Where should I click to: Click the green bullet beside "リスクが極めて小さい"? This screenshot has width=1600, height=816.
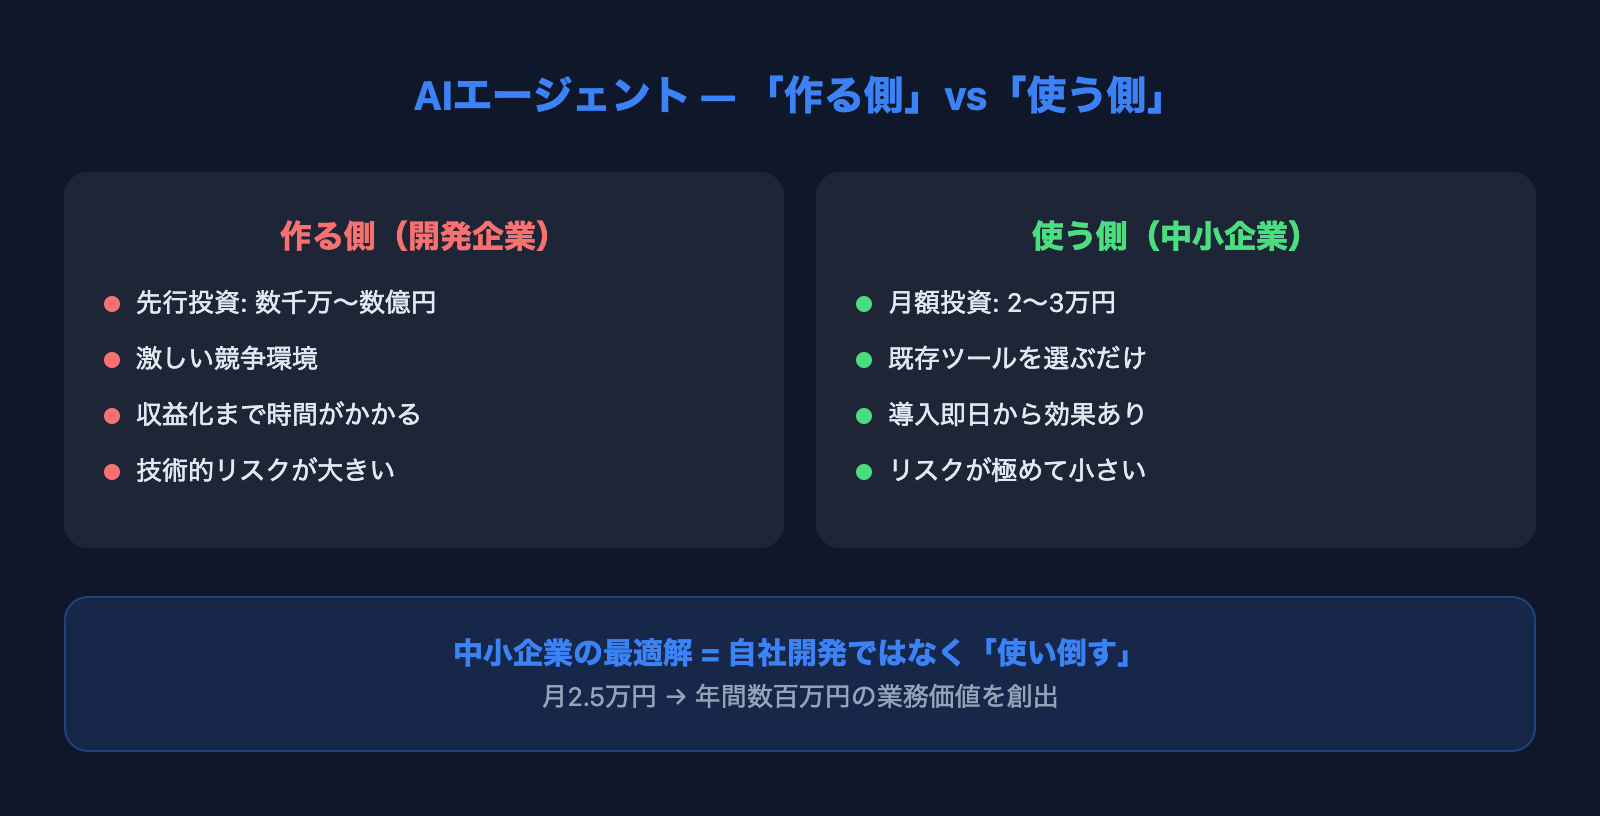[x=864, y=472]
